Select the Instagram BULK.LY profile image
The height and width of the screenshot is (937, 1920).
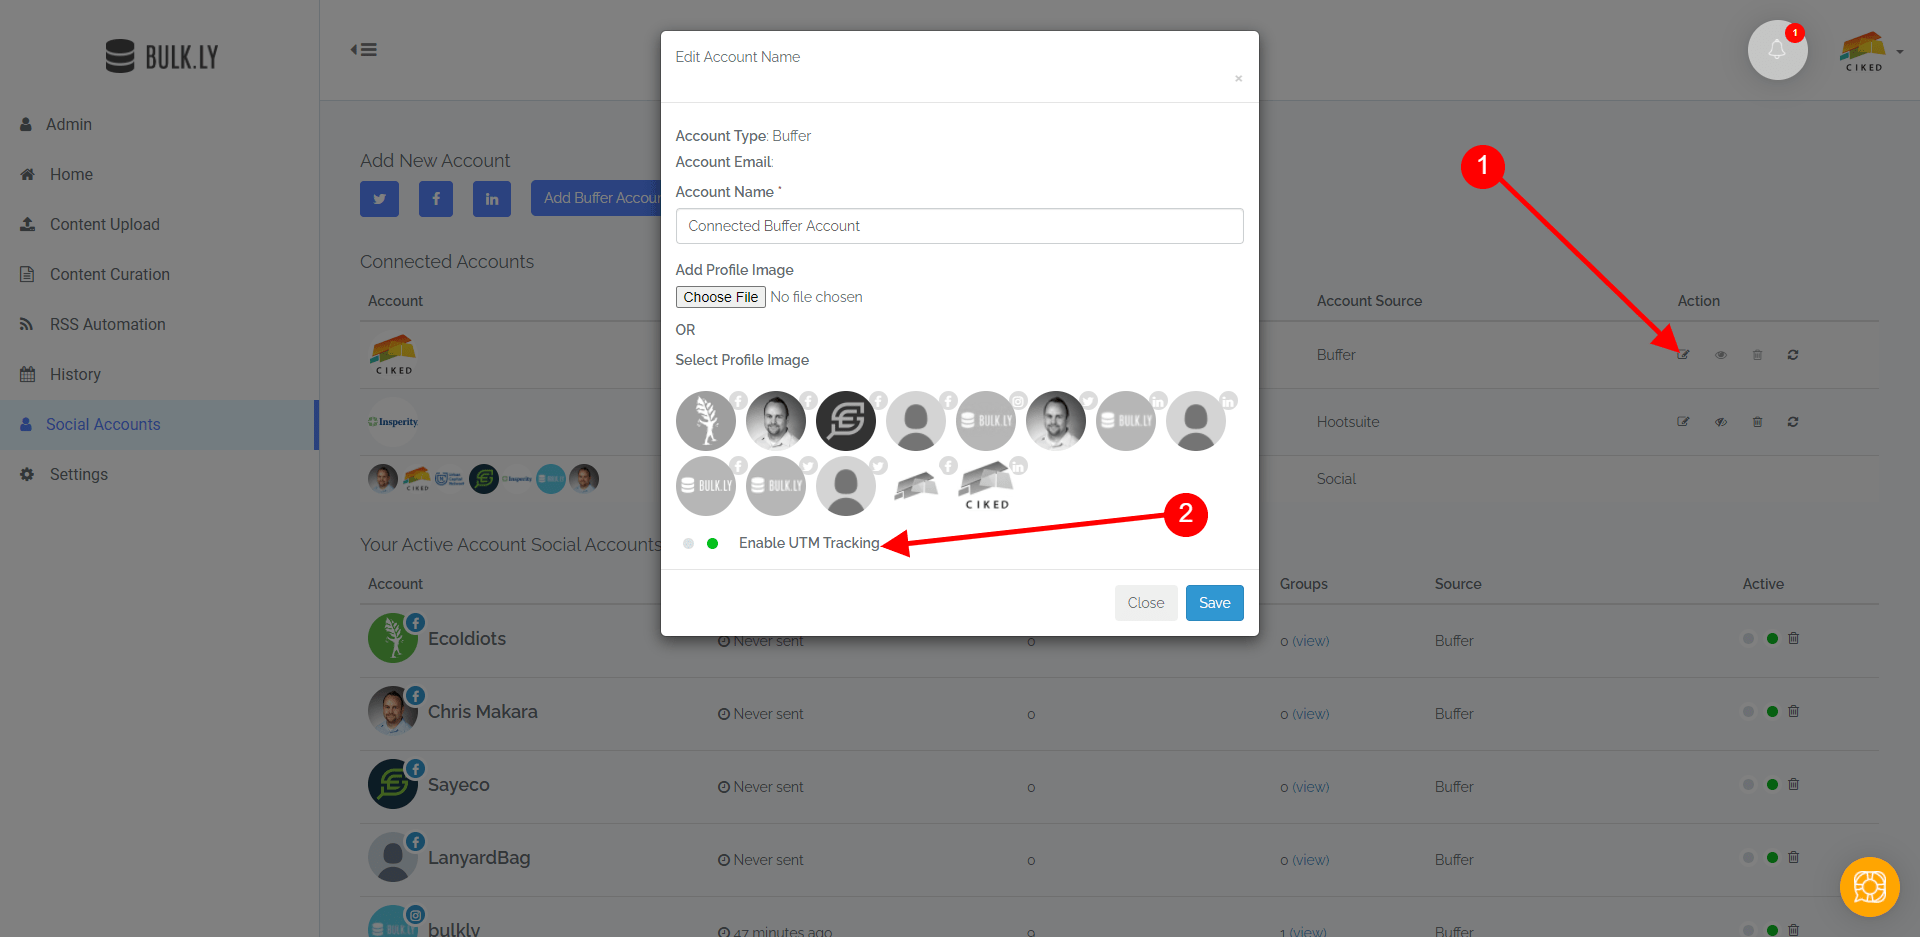(x=986, y=421)
